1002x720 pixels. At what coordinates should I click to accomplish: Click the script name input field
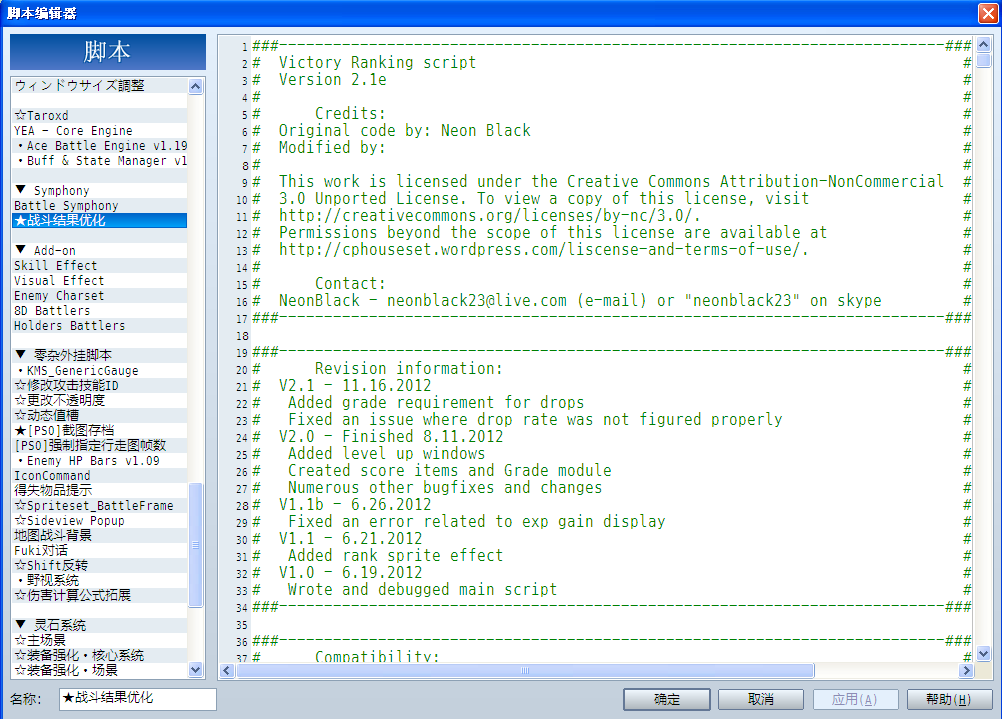point(138,699)
